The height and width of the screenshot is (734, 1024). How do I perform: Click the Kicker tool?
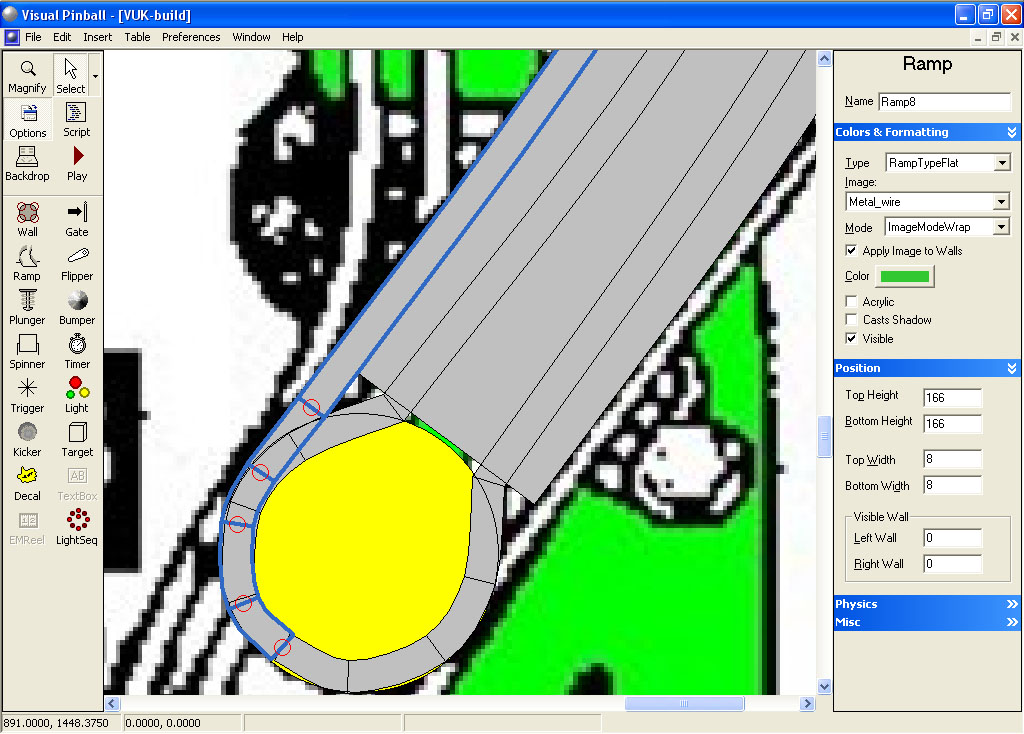pos(27,439)
